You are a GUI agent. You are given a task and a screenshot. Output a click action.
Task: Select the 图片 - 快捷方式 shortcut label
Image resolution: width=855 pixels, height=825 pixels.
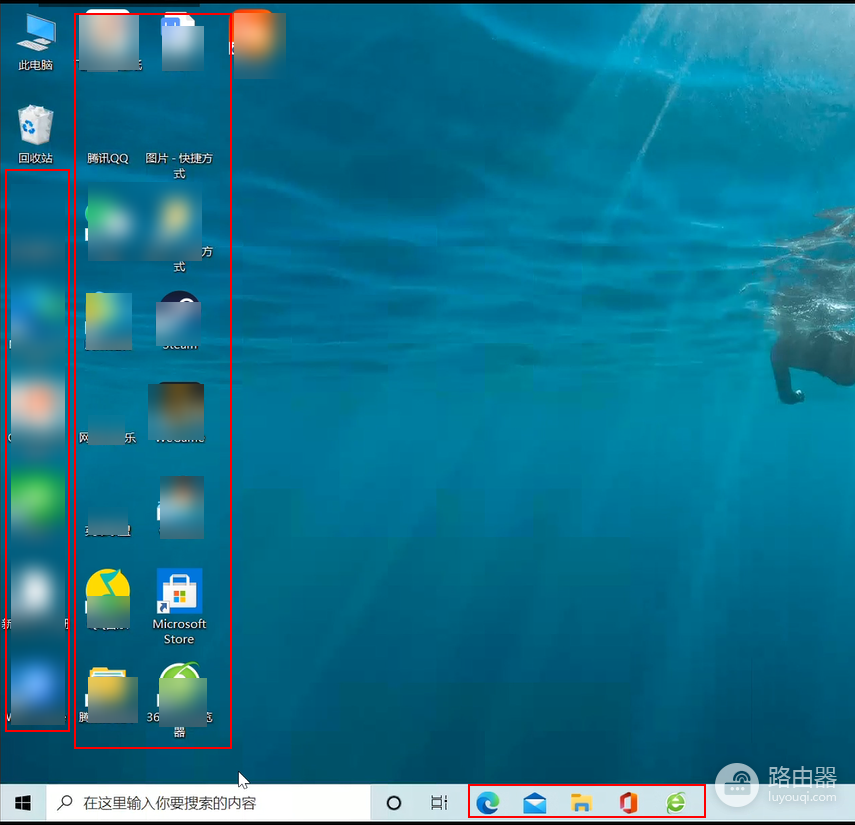point(179,166)
